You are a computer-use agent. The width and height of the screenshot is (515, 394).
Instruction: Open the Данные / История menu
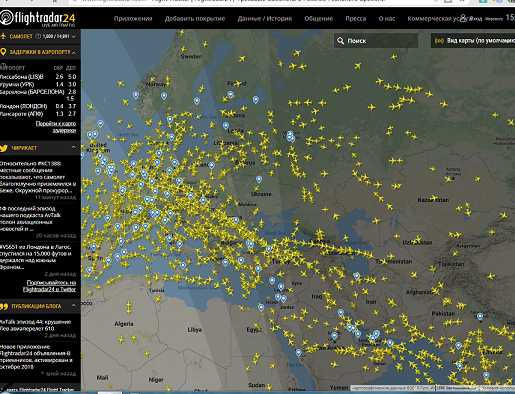pyautogui.click(x=265, y=19)
